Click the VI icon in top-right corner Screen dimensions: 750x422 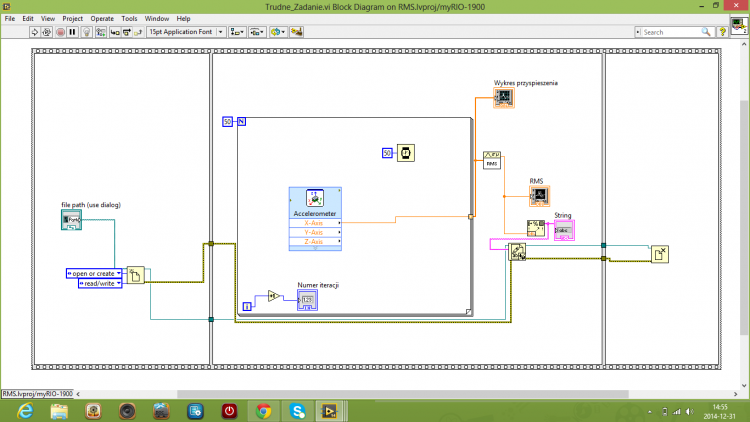(x=739, y=25)
